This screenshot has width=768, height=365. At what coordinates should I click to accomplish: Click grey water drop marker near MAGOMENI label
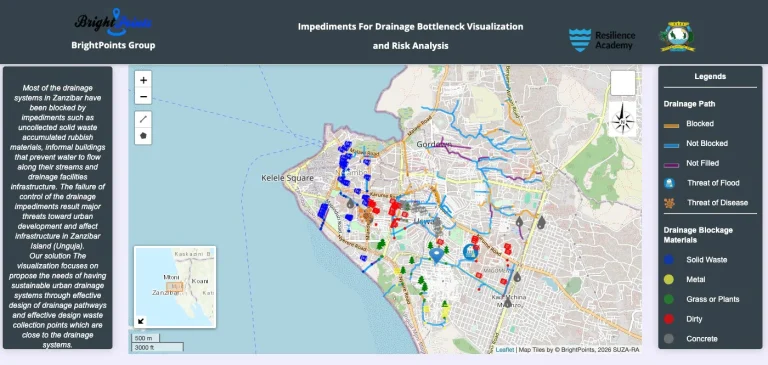517,277
